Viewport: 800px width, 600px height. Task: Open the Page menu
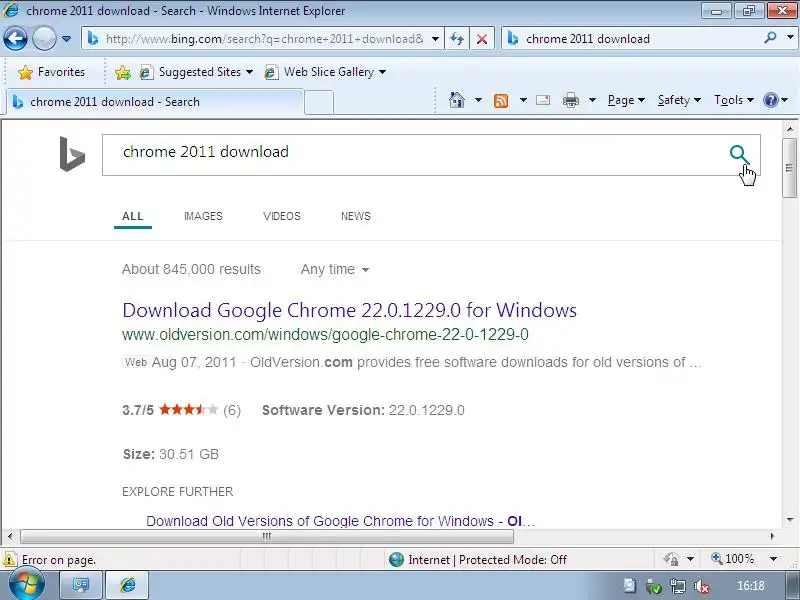coord(626,100)
